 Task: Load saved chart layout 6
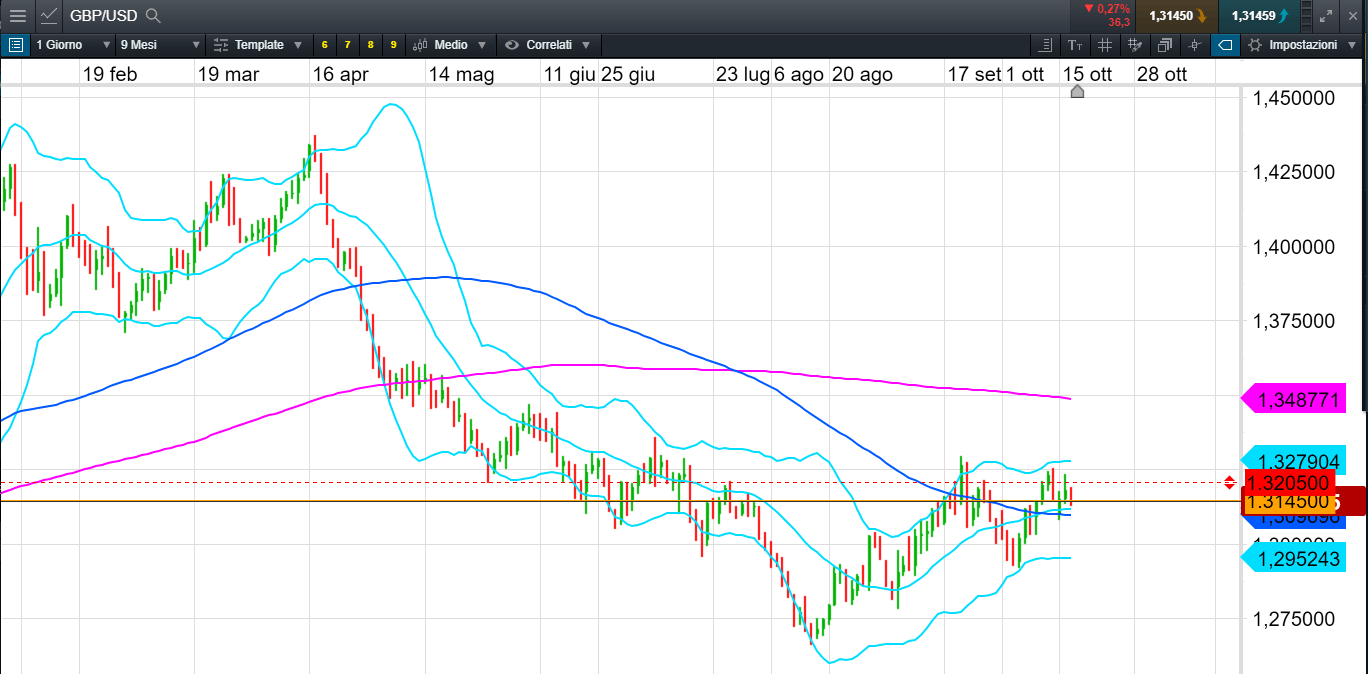324,45
